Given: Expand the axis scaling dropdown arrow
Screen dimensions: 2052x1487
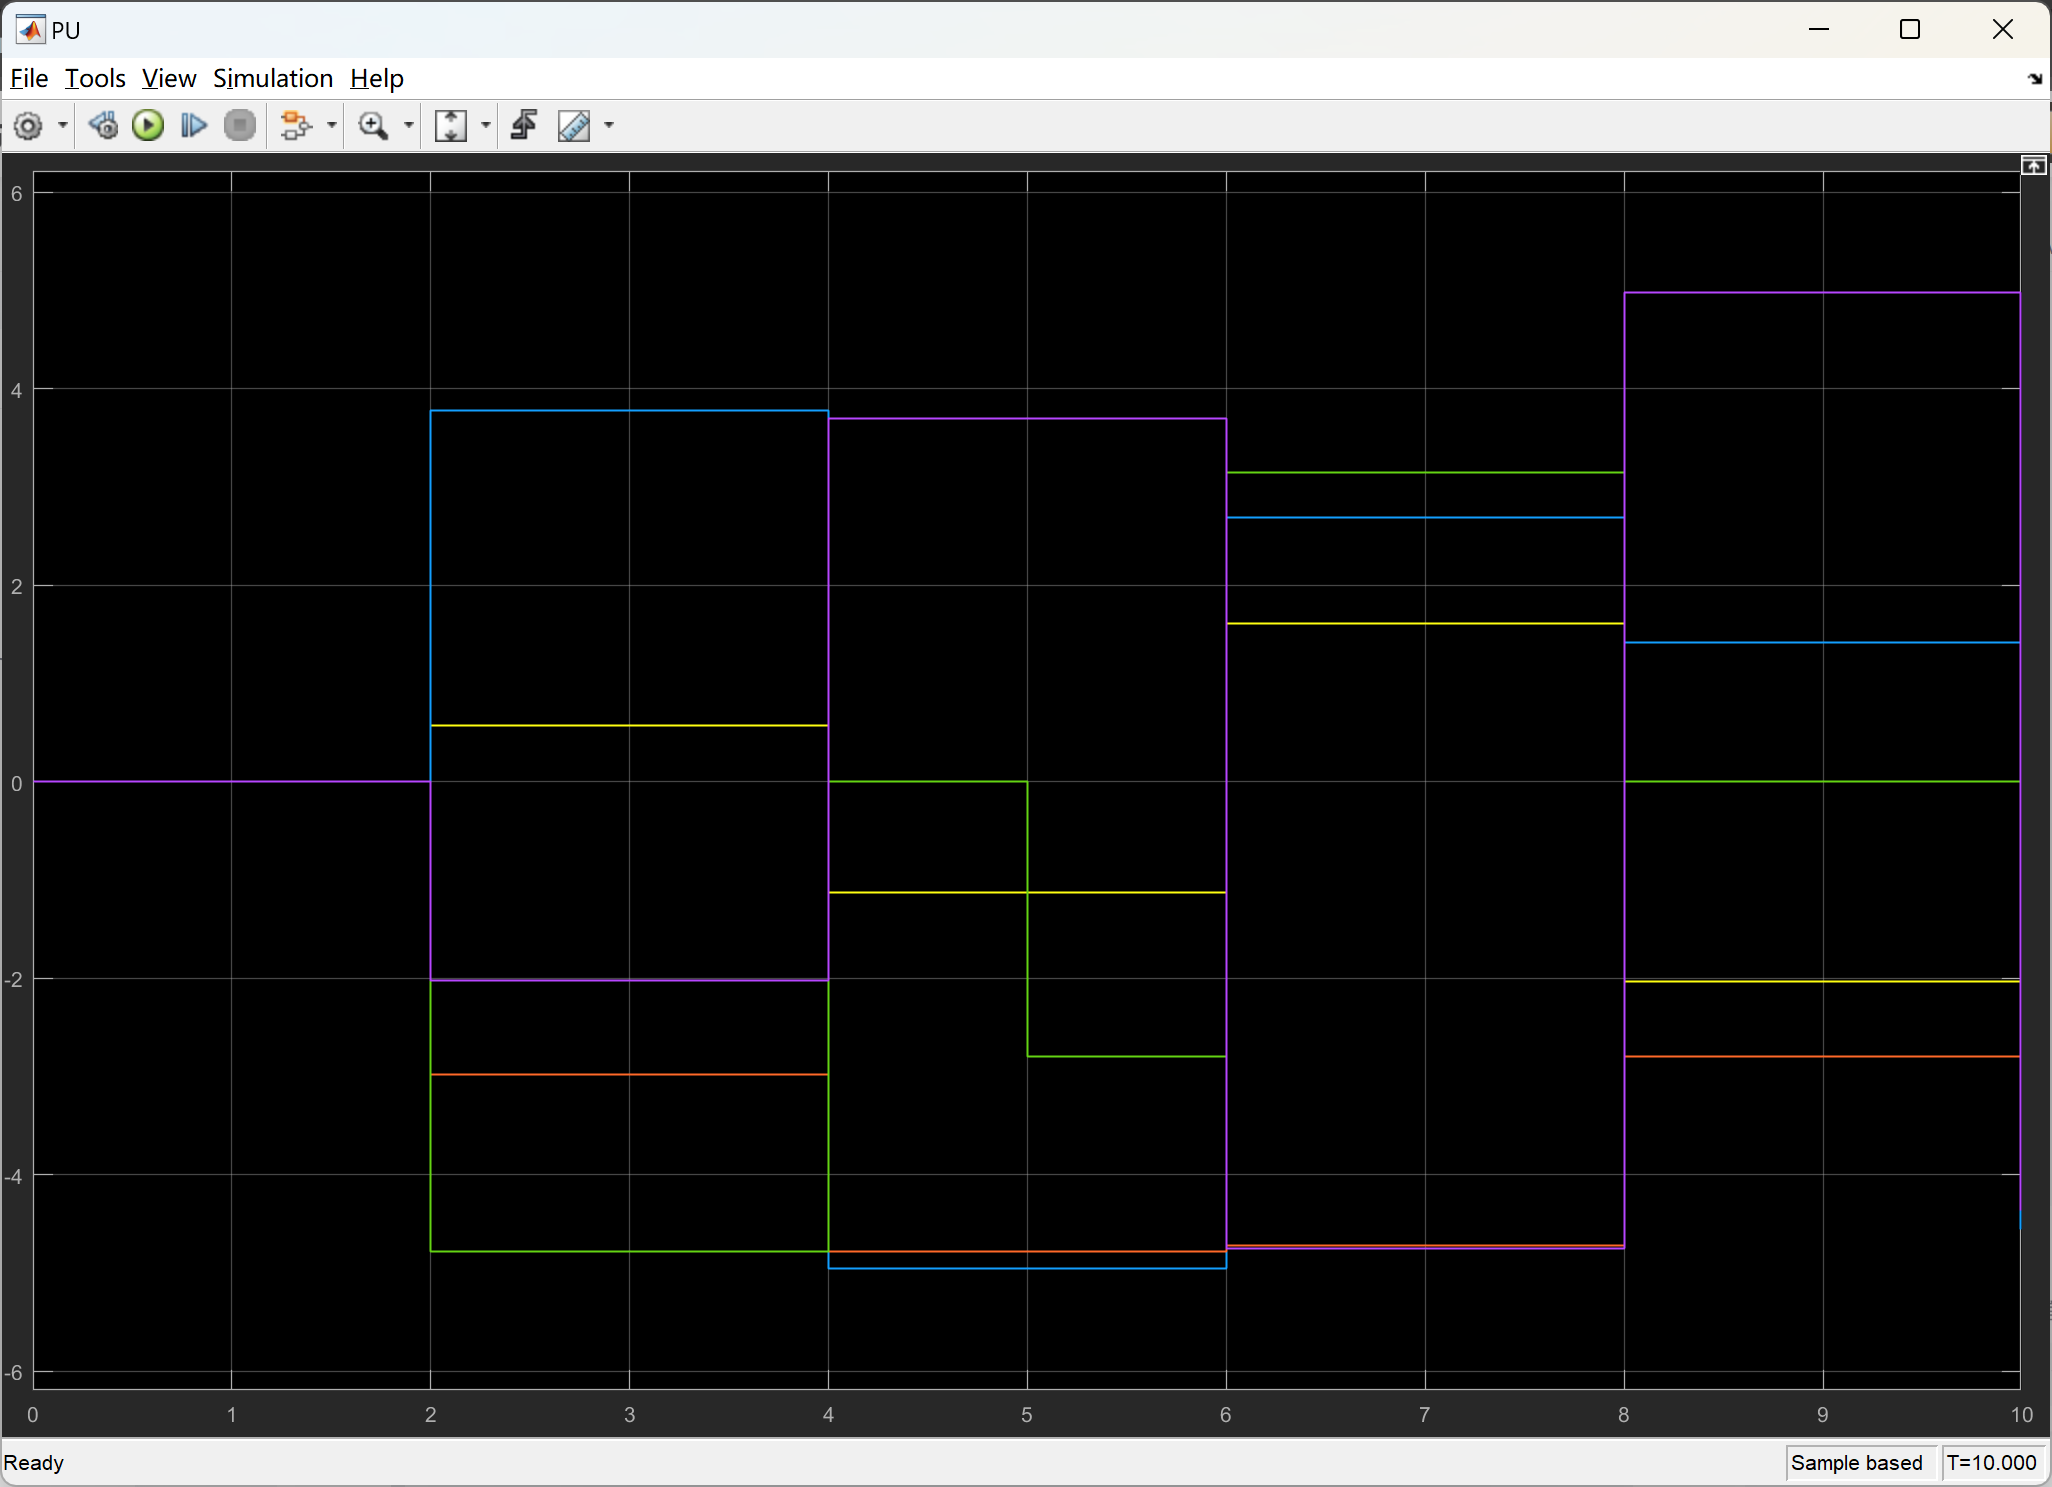Looking at the screenshot, I should [x=486, y=126].
